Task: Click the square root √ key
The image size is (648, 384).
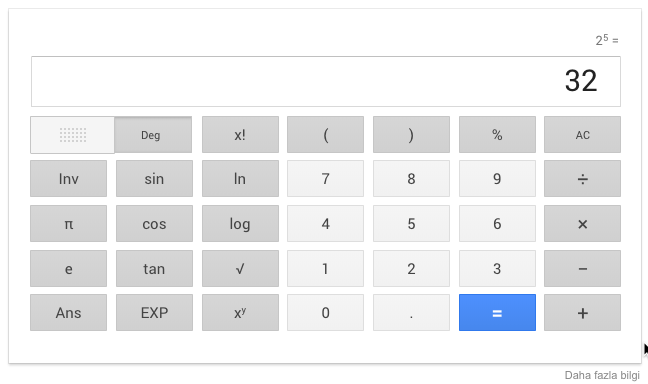Action: tap(240, 268)
